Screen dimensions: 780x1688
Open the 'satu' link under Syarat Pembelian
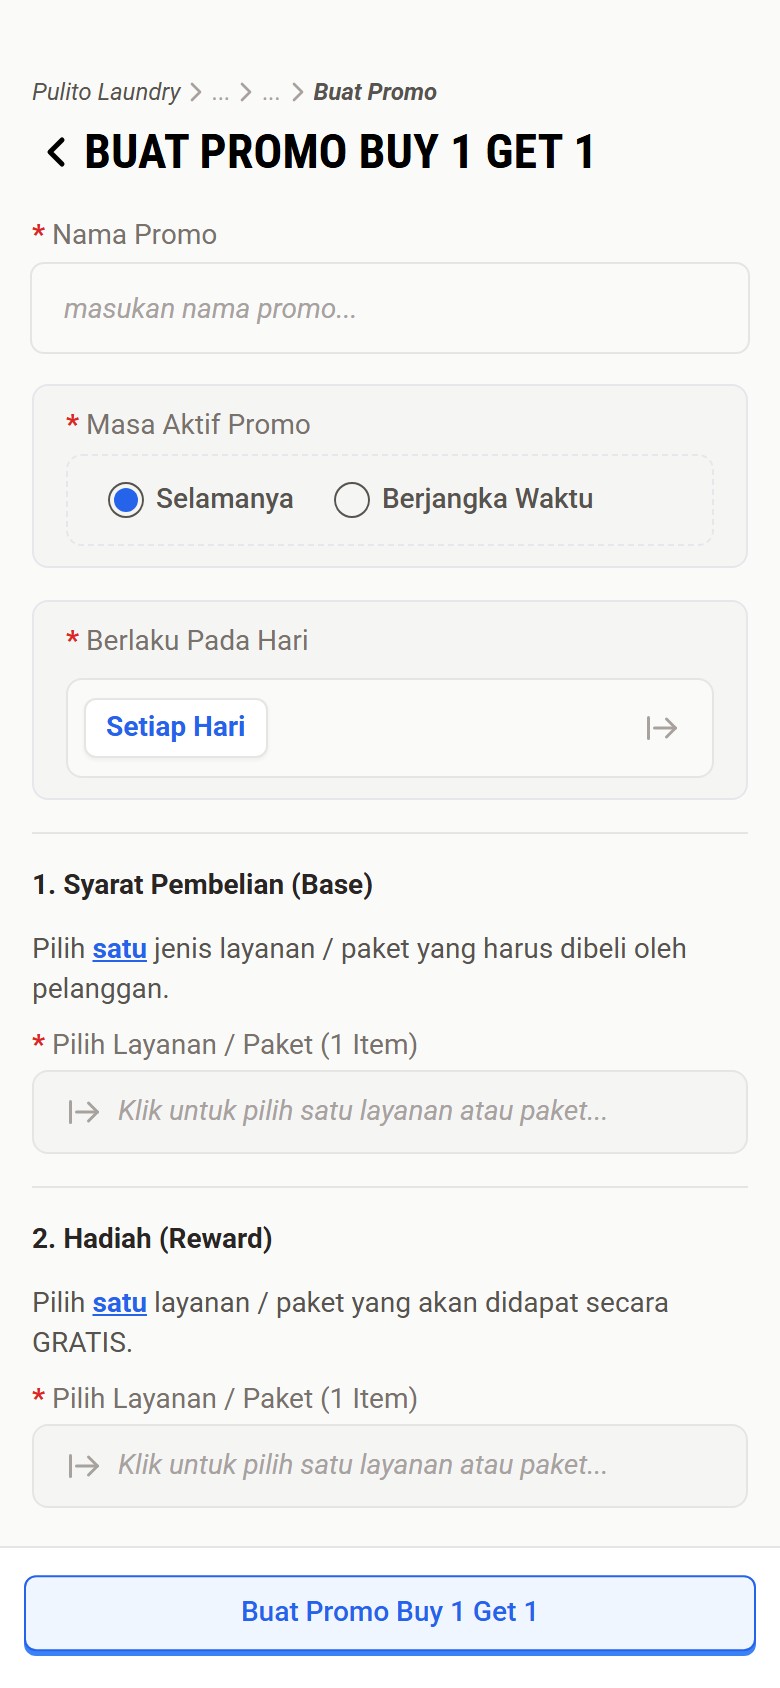click(118, 948)
